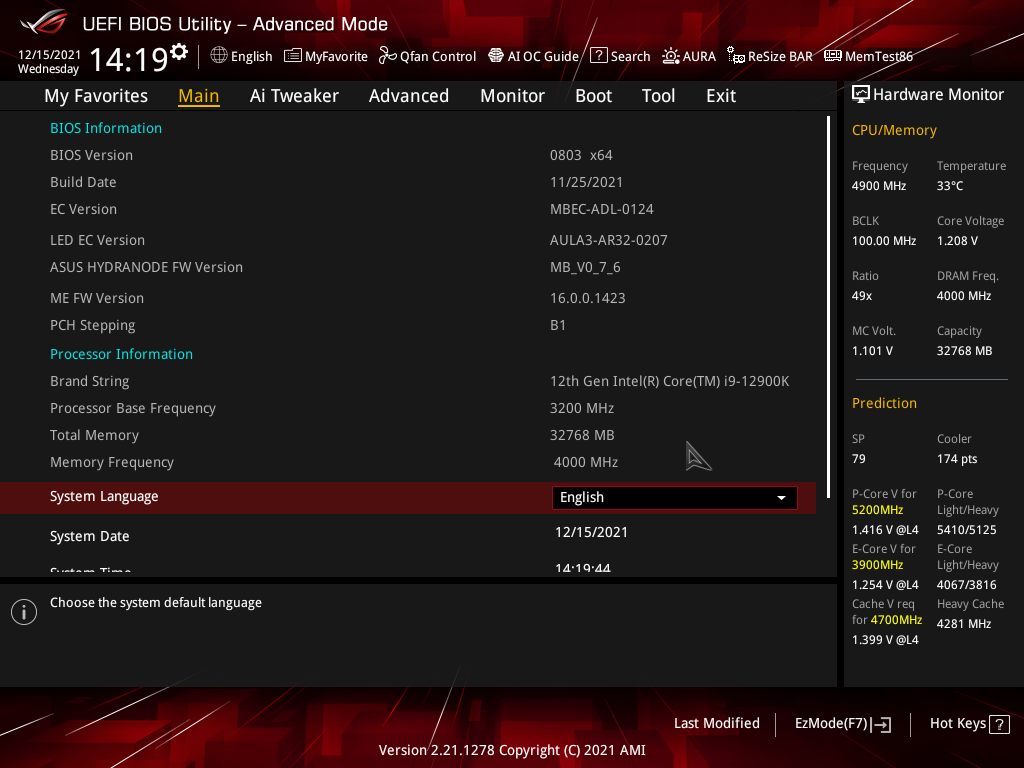The height and width of the screenshot is (768, 1024).
Task: Select the Exit tab
Action: click(721, 95)
